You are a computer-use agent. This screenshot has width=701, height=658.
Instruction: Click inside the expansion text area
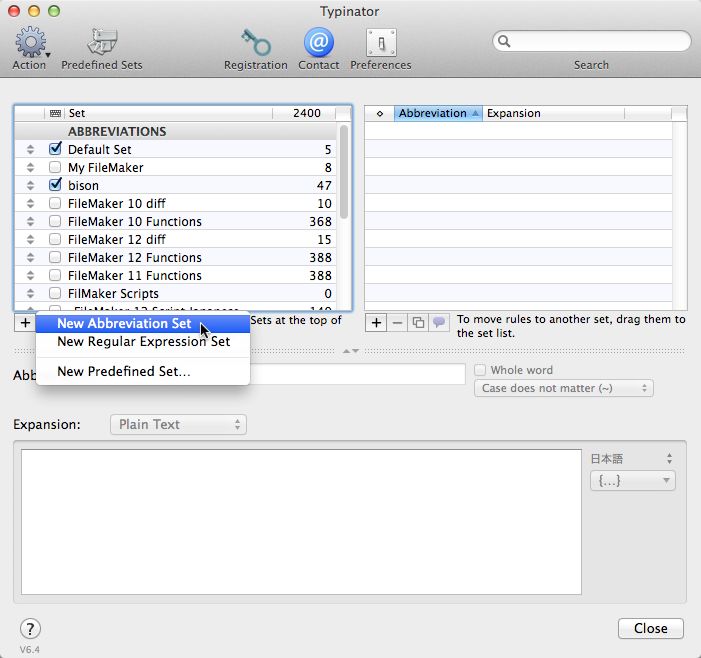pos(301,522)
